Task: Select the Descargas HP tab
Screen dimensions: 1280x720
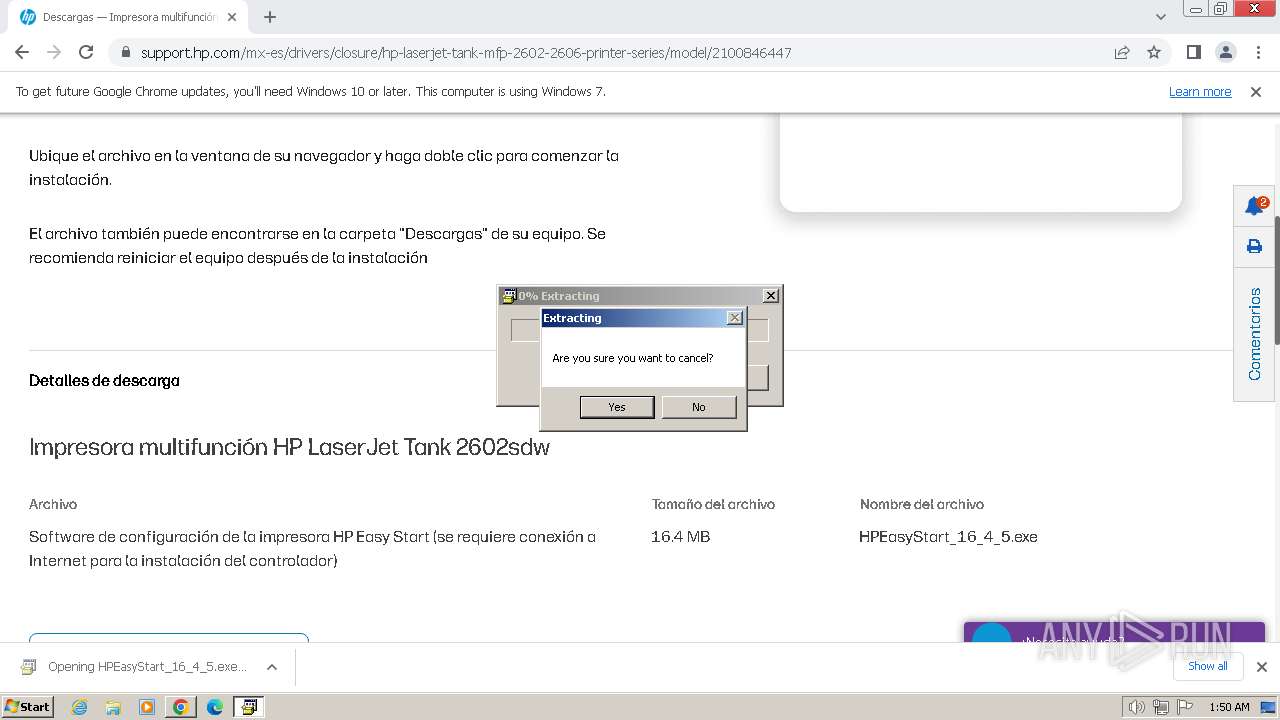Action: 128,17
